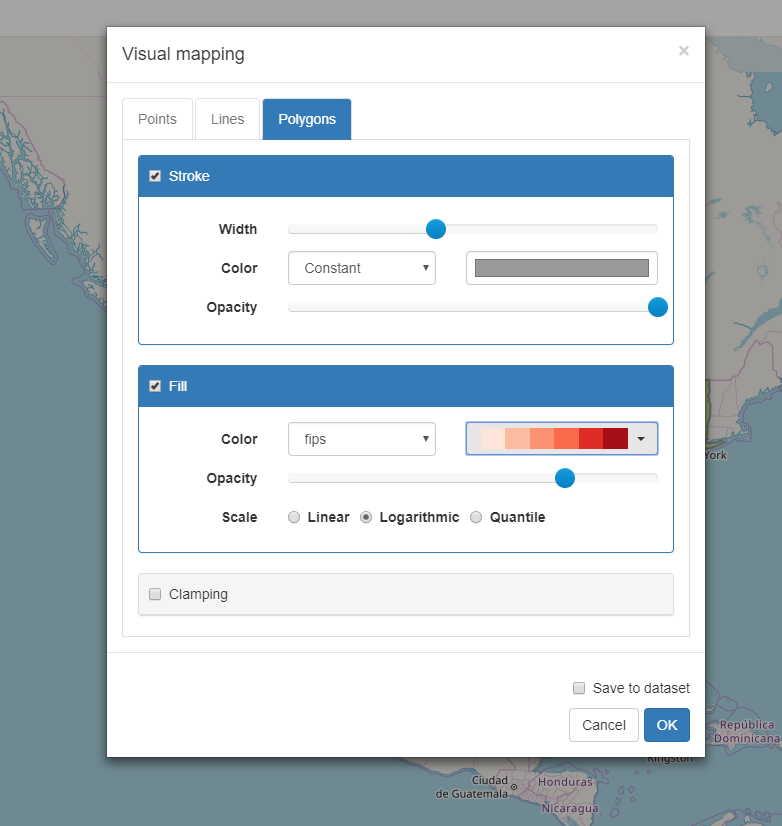The image size is (782, 826).
Task: Open the fill color fips dropdown
Action: (361, 439)
